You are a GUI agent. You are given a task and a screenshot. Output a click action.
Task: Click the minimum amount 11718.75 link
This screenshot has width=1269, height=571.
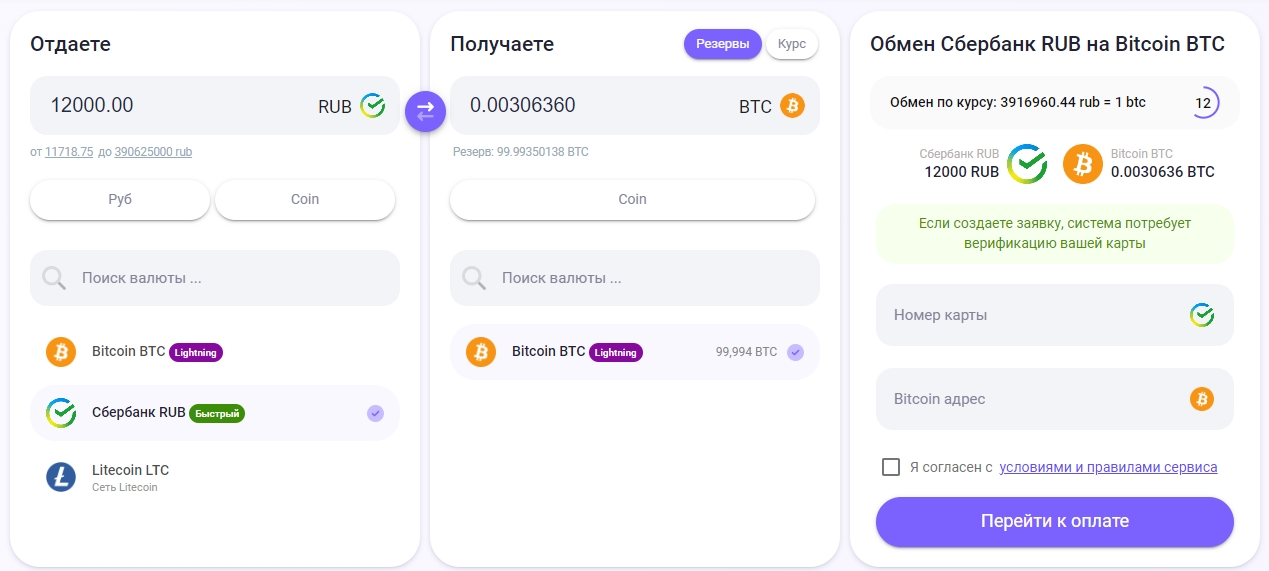[69, 152]
